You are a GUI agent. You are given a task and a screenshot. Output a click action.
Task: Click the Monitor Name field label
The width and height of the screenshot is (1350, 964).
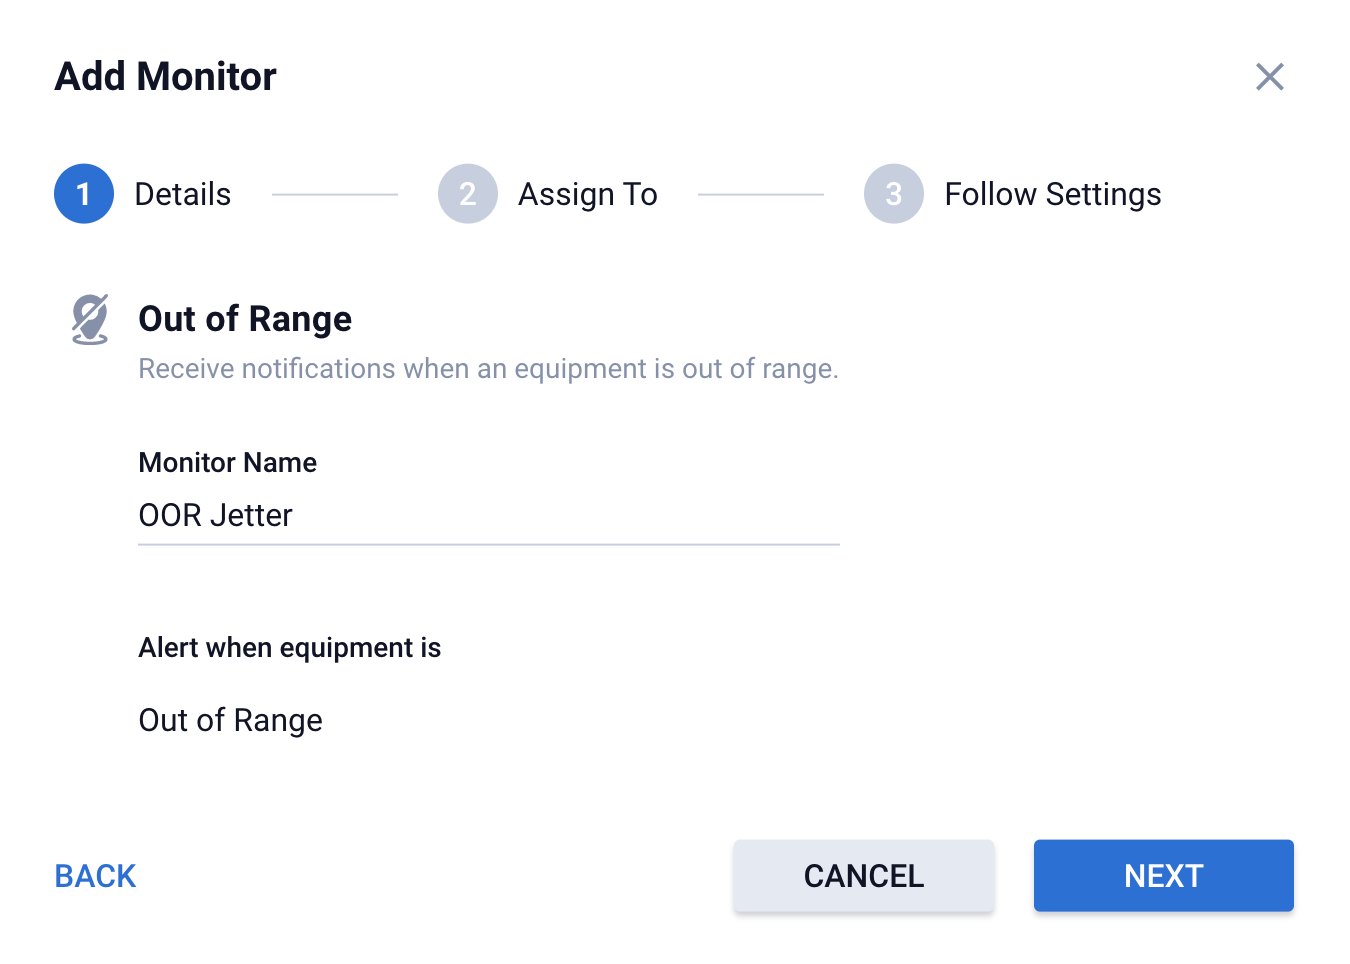point(228,463)
